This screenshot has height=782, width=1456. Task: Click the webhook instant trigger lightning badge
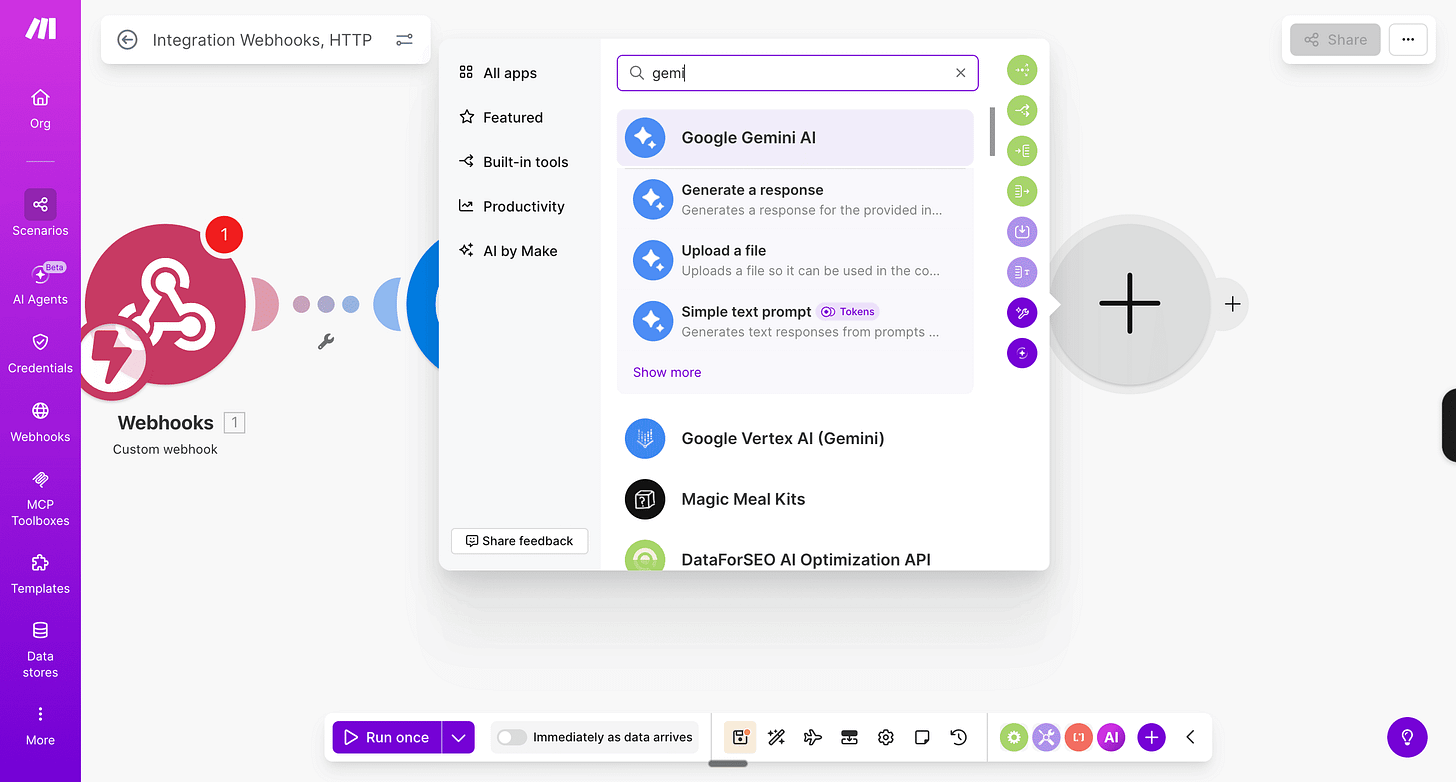point(114,359)
